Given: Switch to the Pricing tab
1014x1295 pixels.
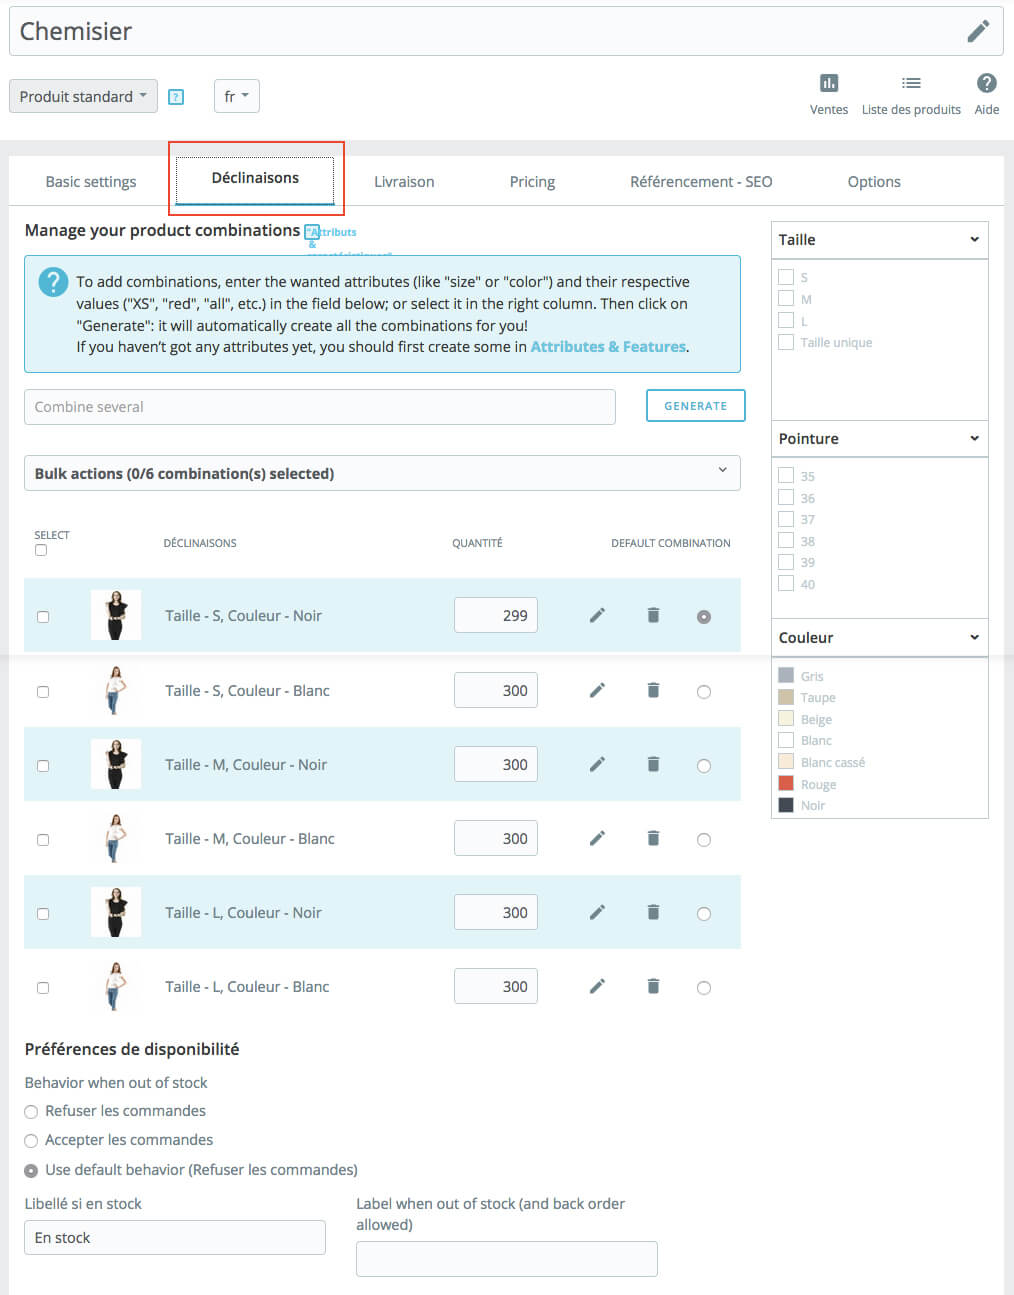Looking at the screenshot, I should pyautogui.click(x=532, y=182).
